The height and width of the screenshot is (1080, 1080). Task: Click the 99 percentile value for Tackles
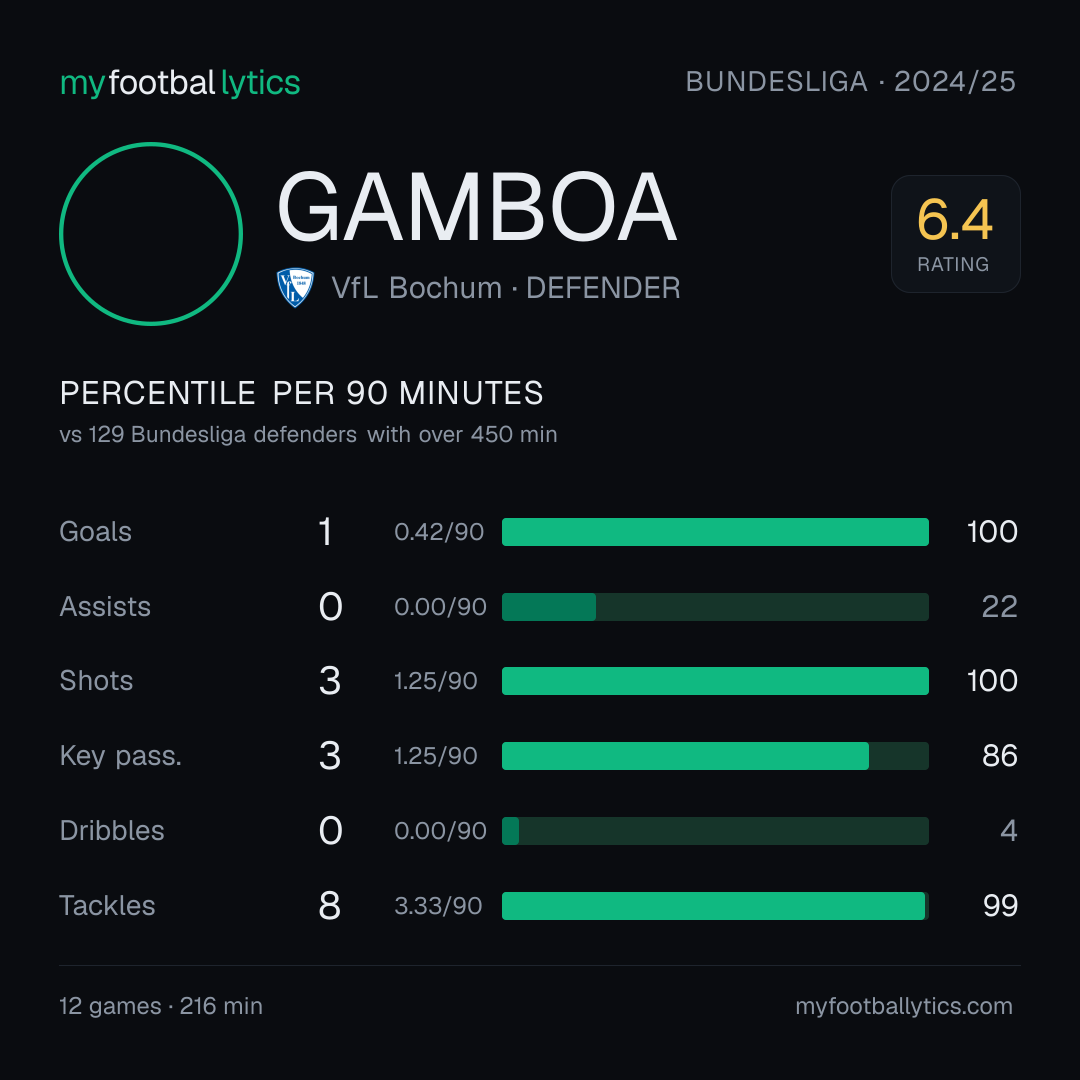(1000, 906)
